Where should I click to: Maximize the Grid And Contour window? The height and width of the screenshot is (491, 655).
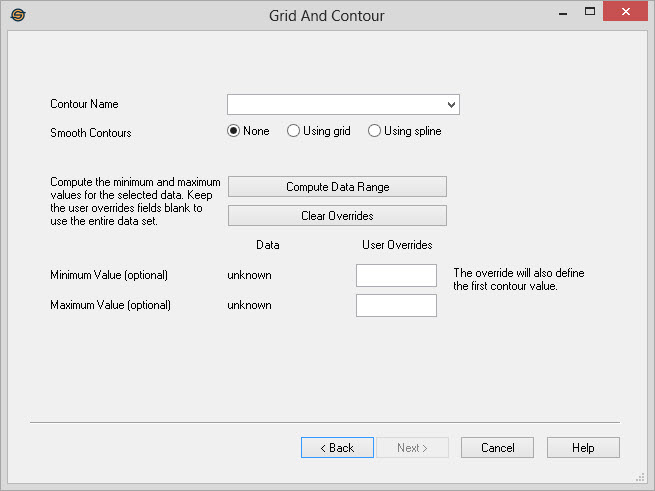[590, 14]
